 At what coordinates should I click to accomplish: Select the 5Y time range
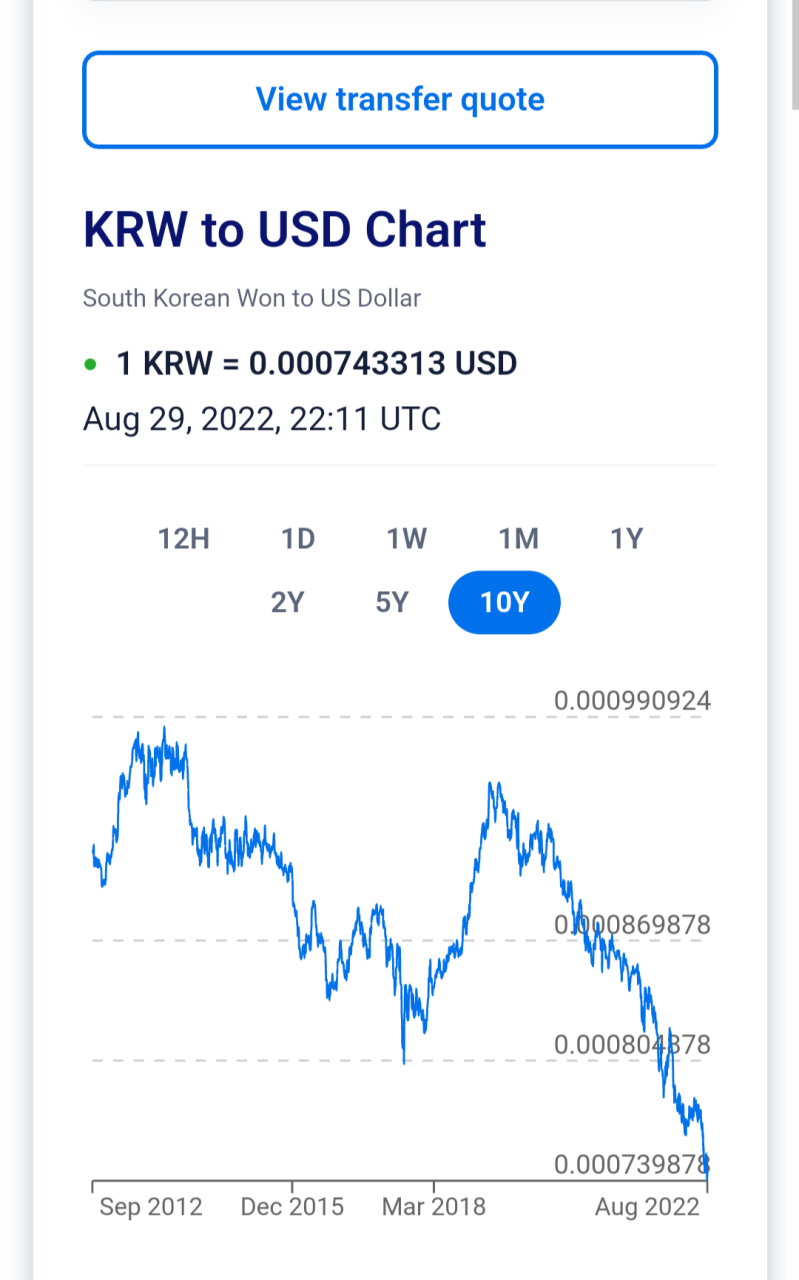(x=392, y=603)
